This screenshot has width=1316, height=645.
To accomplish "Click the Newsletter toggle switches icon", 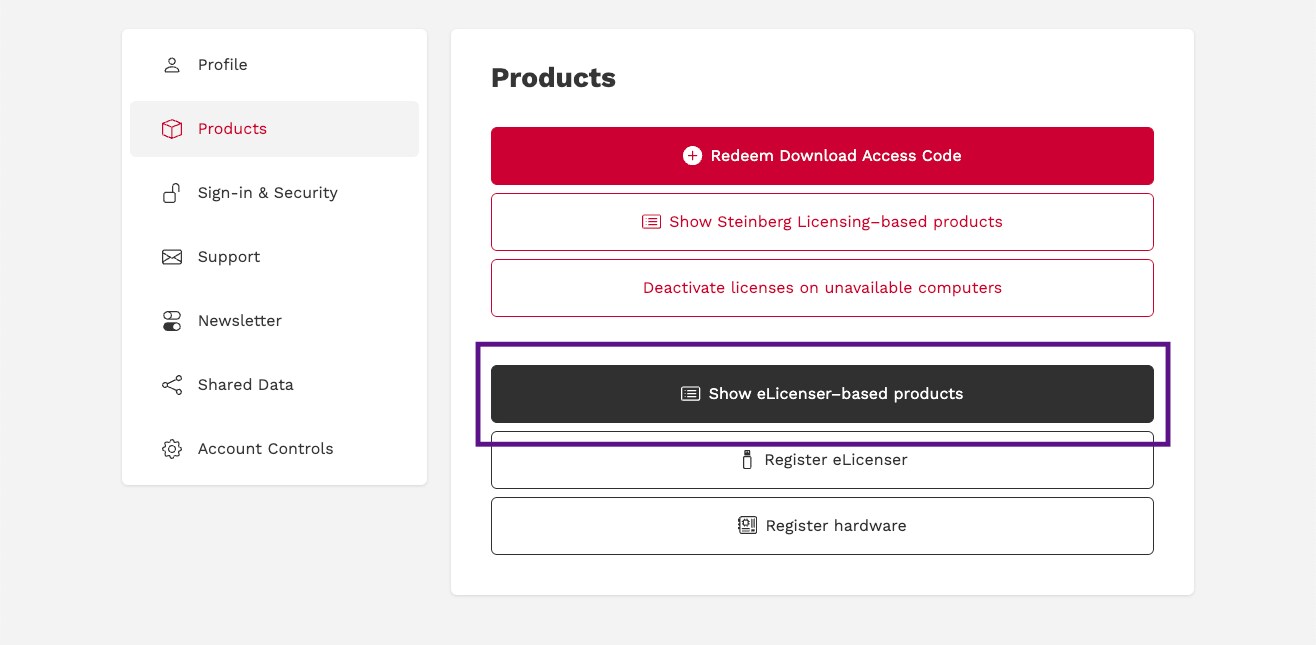I will pos(172,321).
